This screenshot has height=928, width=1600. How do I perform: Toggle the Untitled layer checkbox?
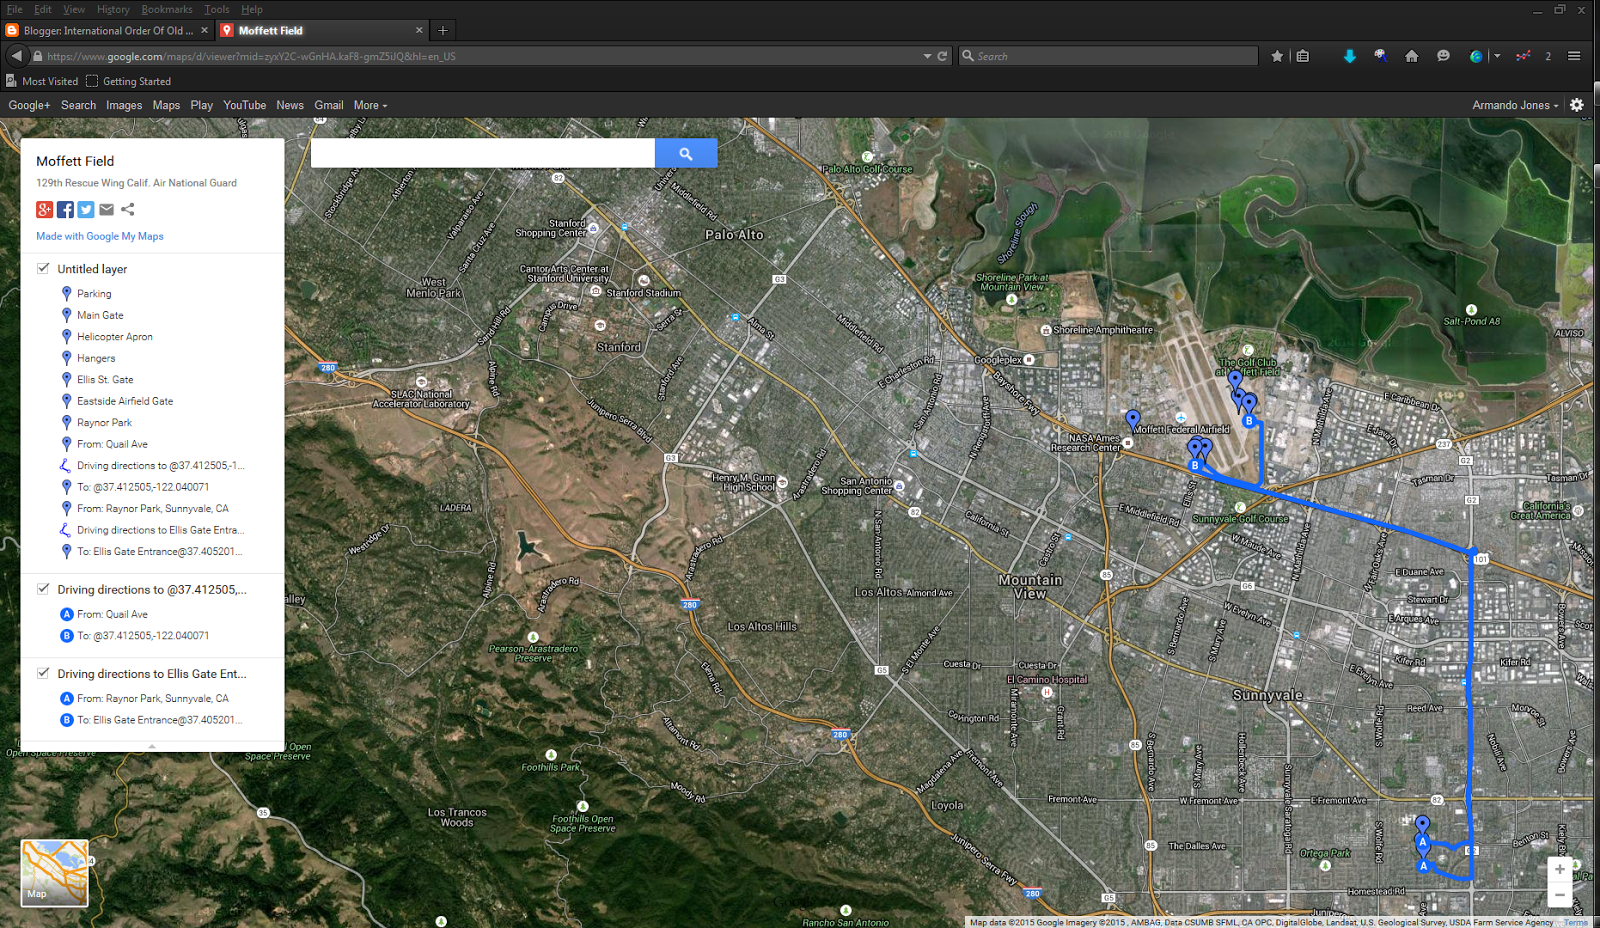(x=43, y=268)
